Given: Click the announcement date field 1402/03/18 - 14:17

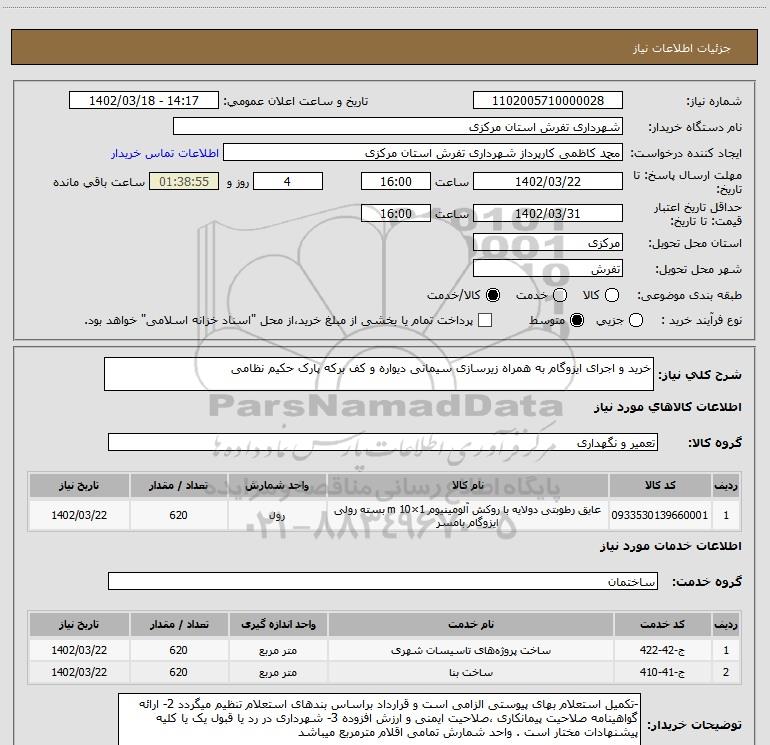Looking at the screenshot, I should [x=144, y=100].
